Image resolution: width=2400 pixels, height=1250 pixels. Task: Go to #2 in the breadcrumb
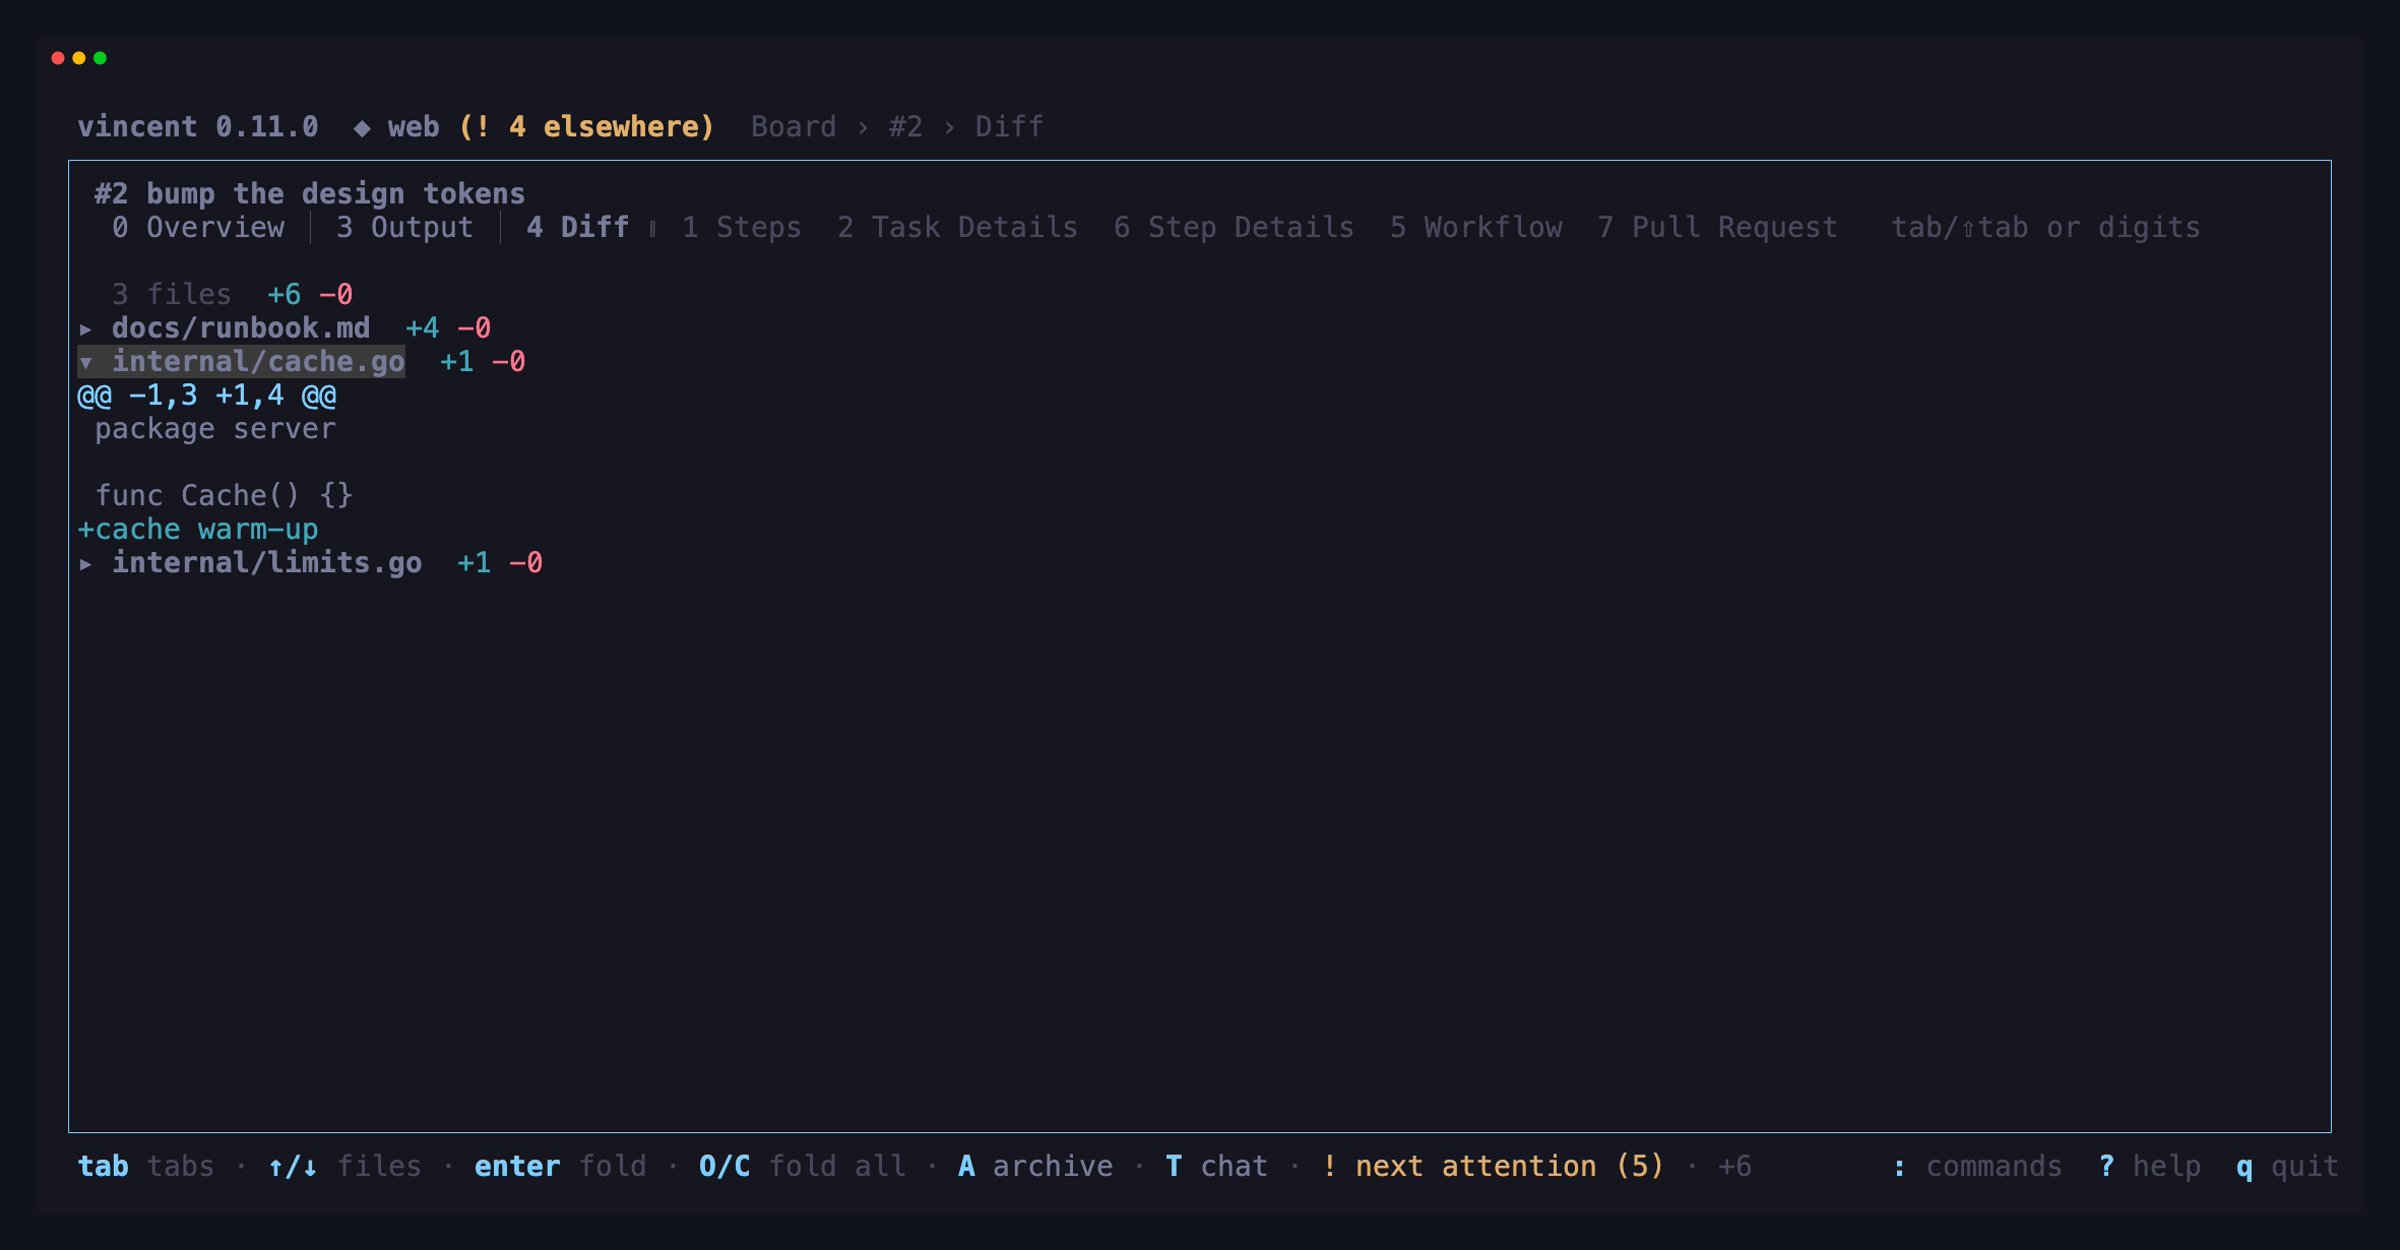[x=905, y=127]
